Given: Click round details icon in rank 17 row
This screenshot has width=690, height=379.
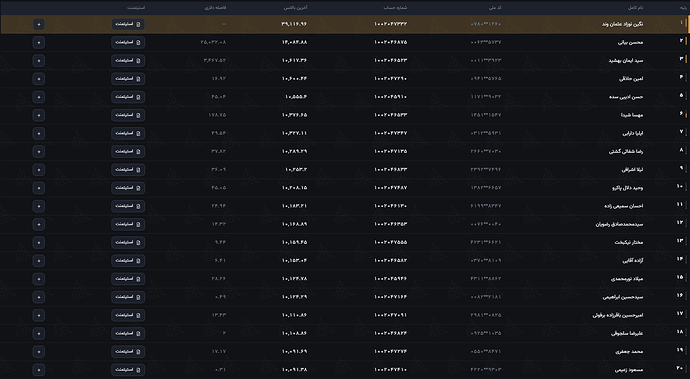Looking at the screenshot, I should point(39,315).
